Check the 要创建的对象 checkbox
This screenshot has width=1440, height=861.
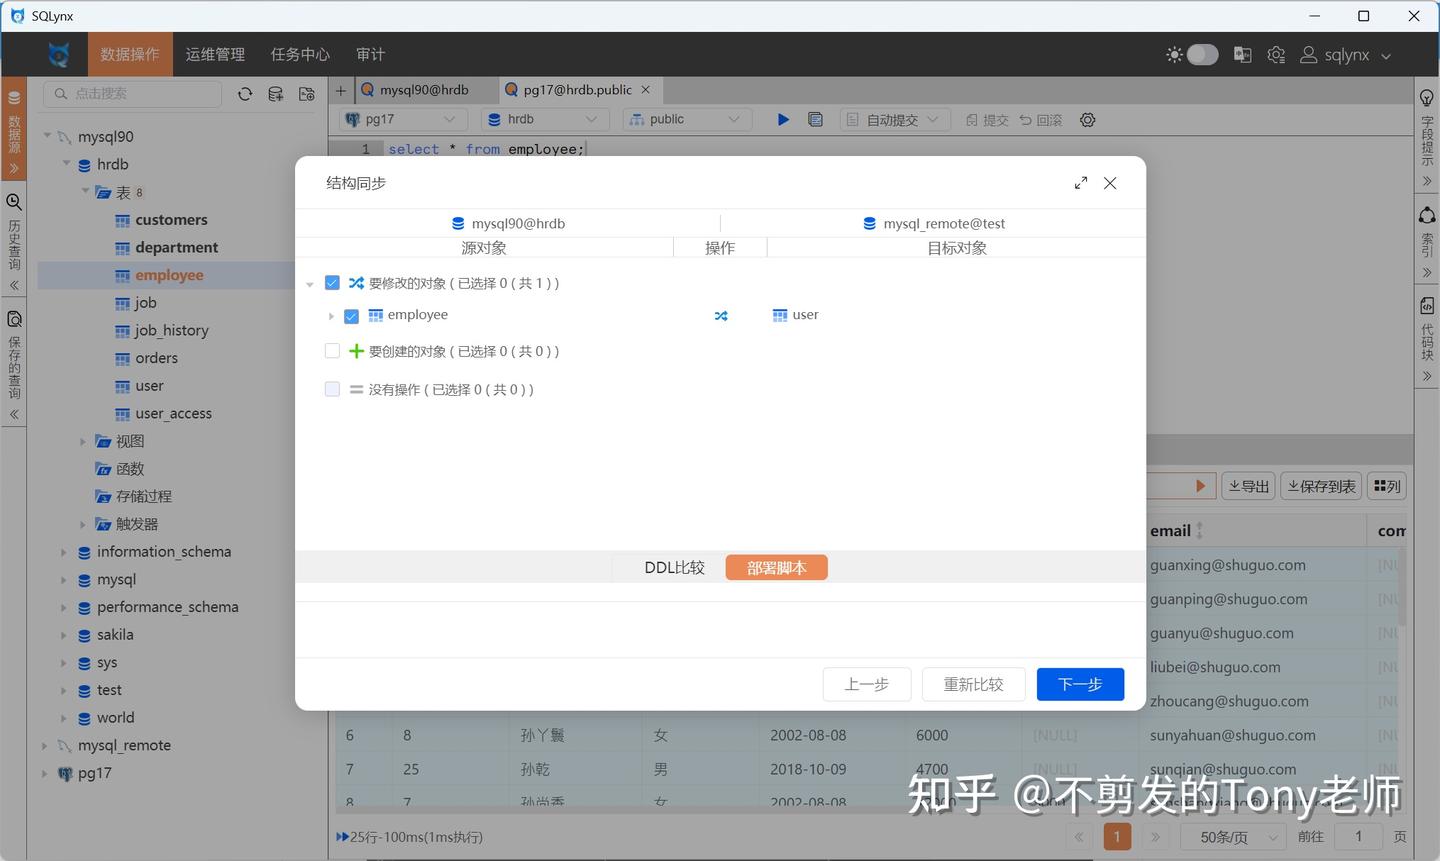coord(331,350)
